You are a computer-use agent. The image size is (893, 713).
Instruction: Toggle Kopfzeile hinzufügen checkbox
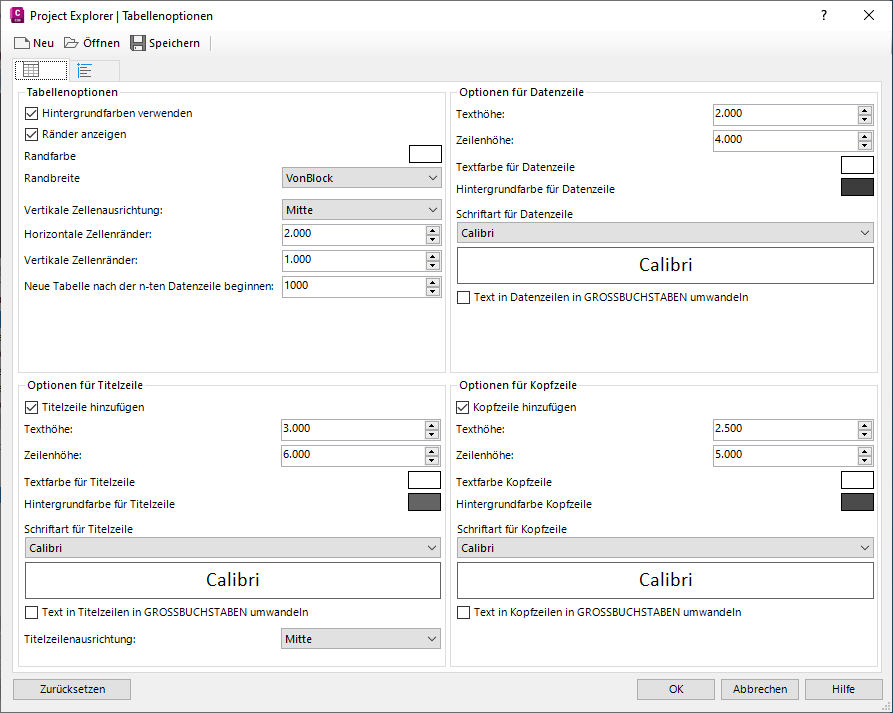[463, 407]
